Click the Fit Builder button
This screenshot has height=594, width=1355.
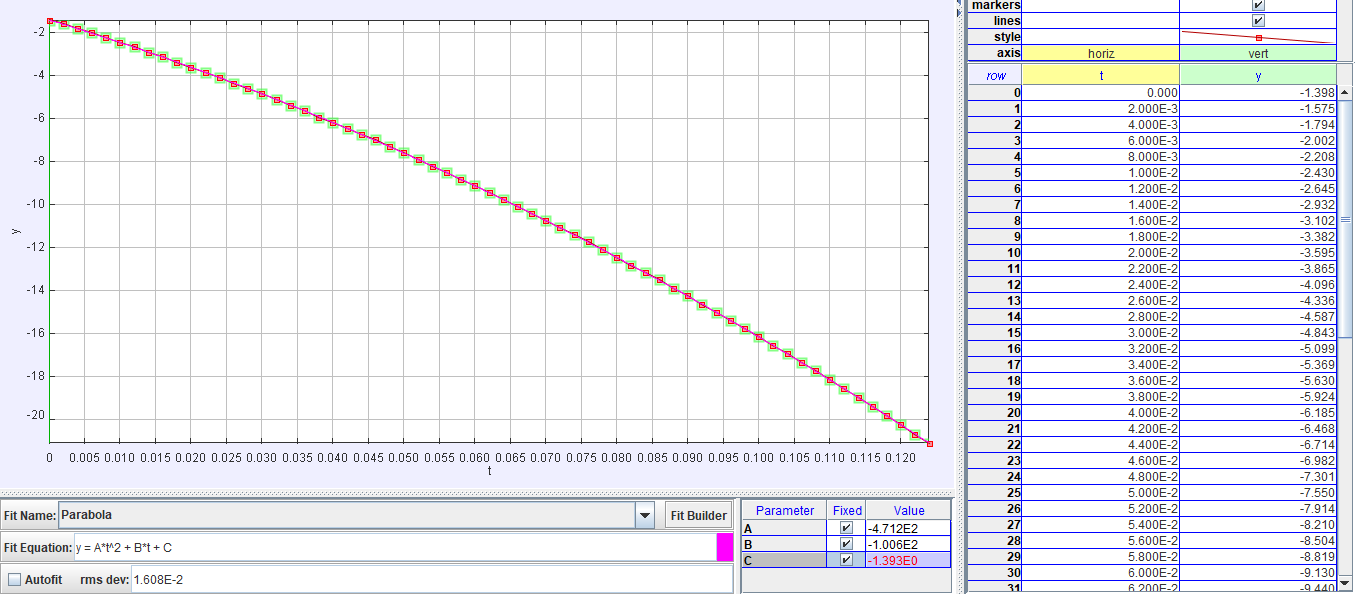pyautogui.click(x=698, y=515)
